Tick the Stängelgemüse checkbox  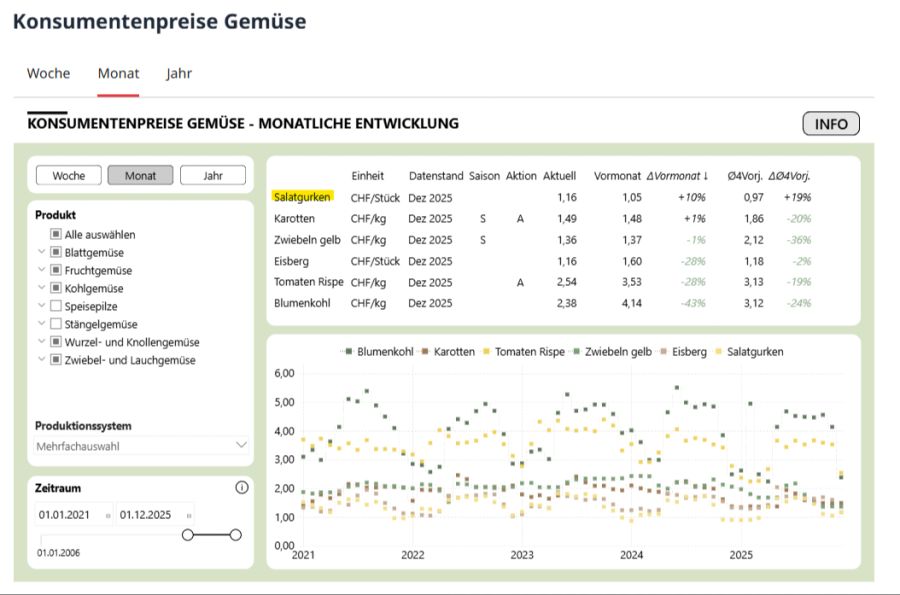[56, 325]
